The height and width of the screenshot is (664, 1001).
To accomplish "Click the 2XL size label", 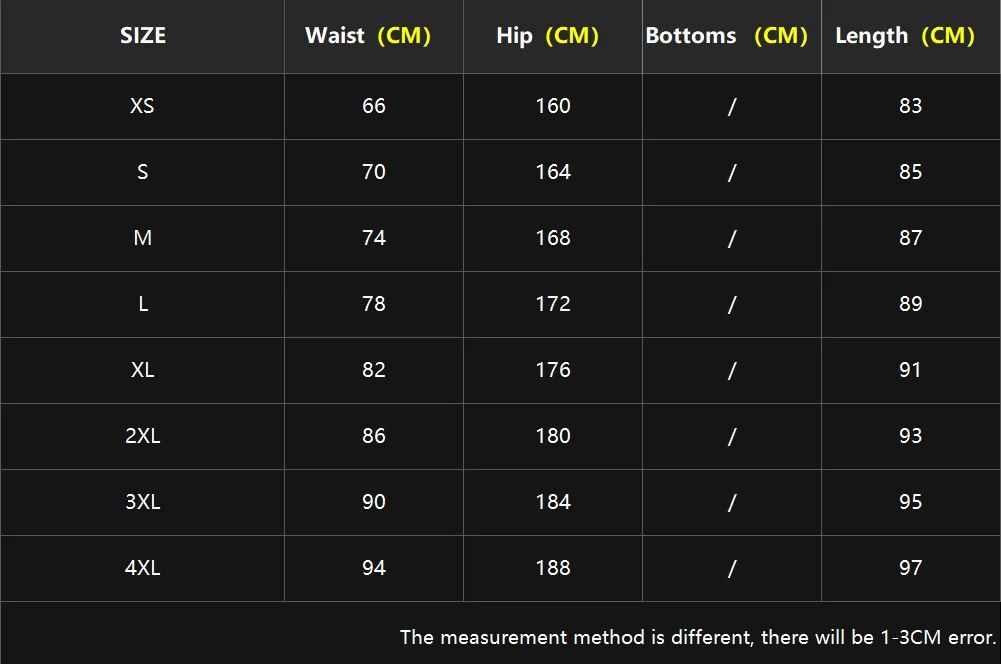I will [143, 436].
